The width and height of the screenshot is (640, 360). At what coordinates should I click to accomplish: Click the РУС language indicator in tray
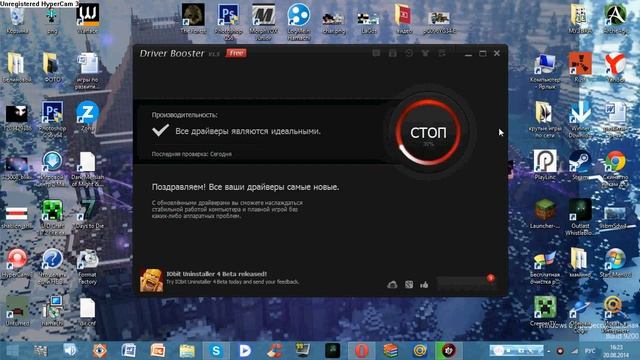click(590, 351)
